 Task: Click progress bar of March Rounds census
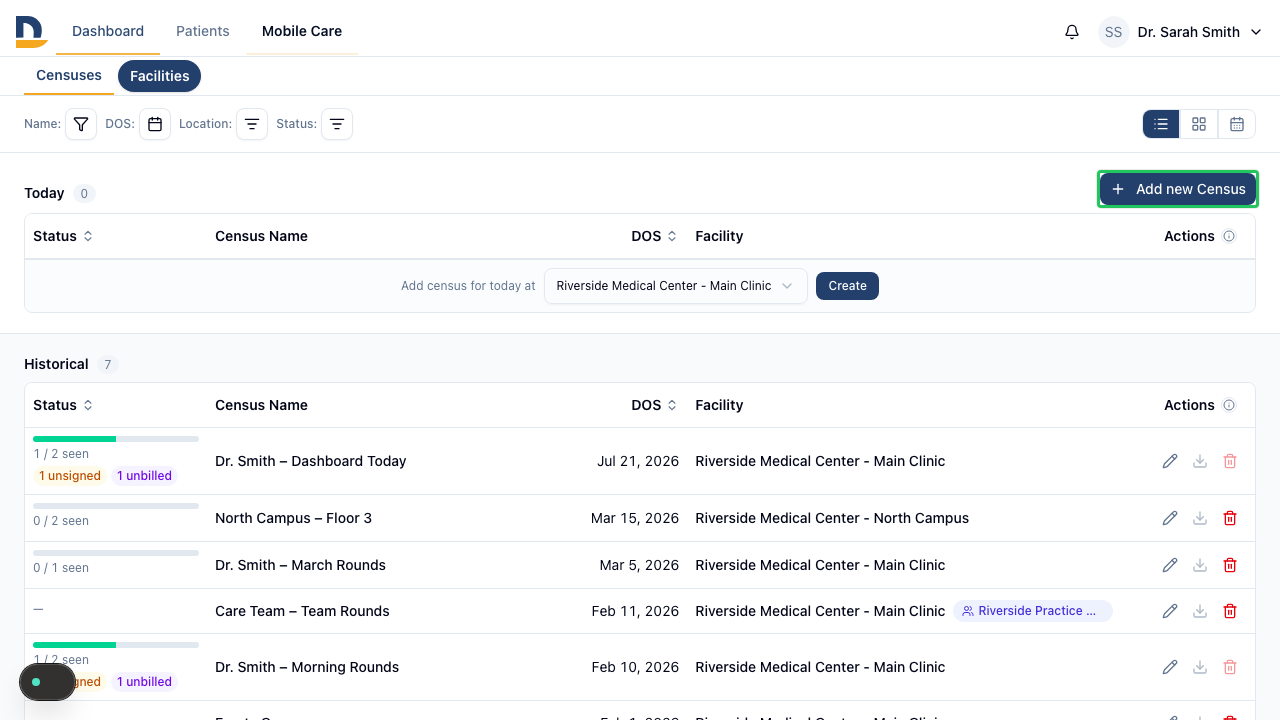(116, 553)
